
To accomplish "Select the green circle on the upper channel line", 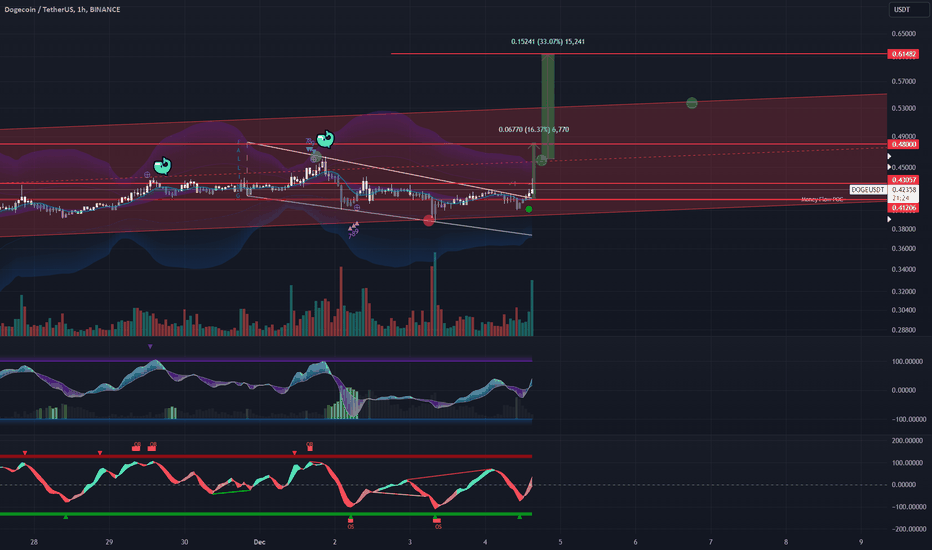I will click(692, 103).
